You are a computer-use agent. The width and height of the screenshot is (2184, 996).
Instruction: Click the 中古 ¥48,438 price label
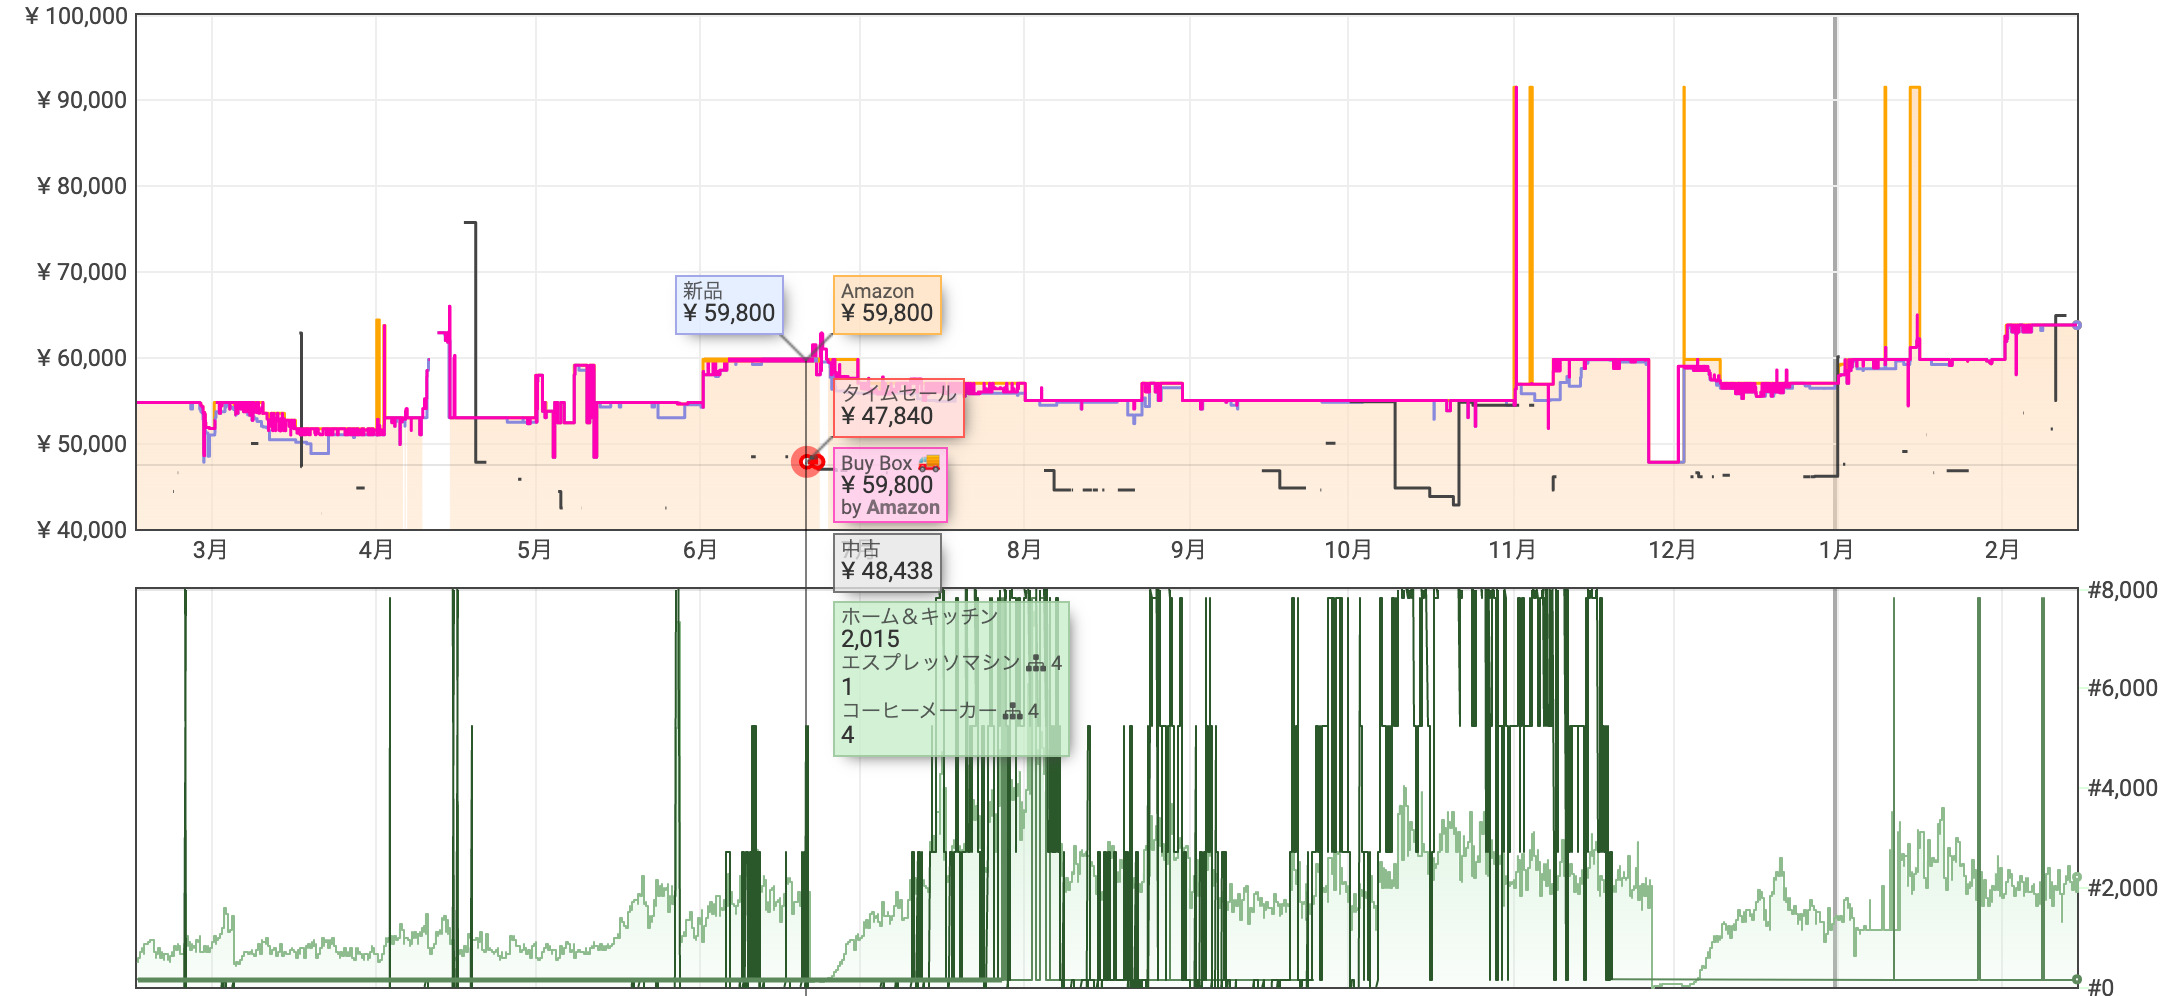(887, 561)
